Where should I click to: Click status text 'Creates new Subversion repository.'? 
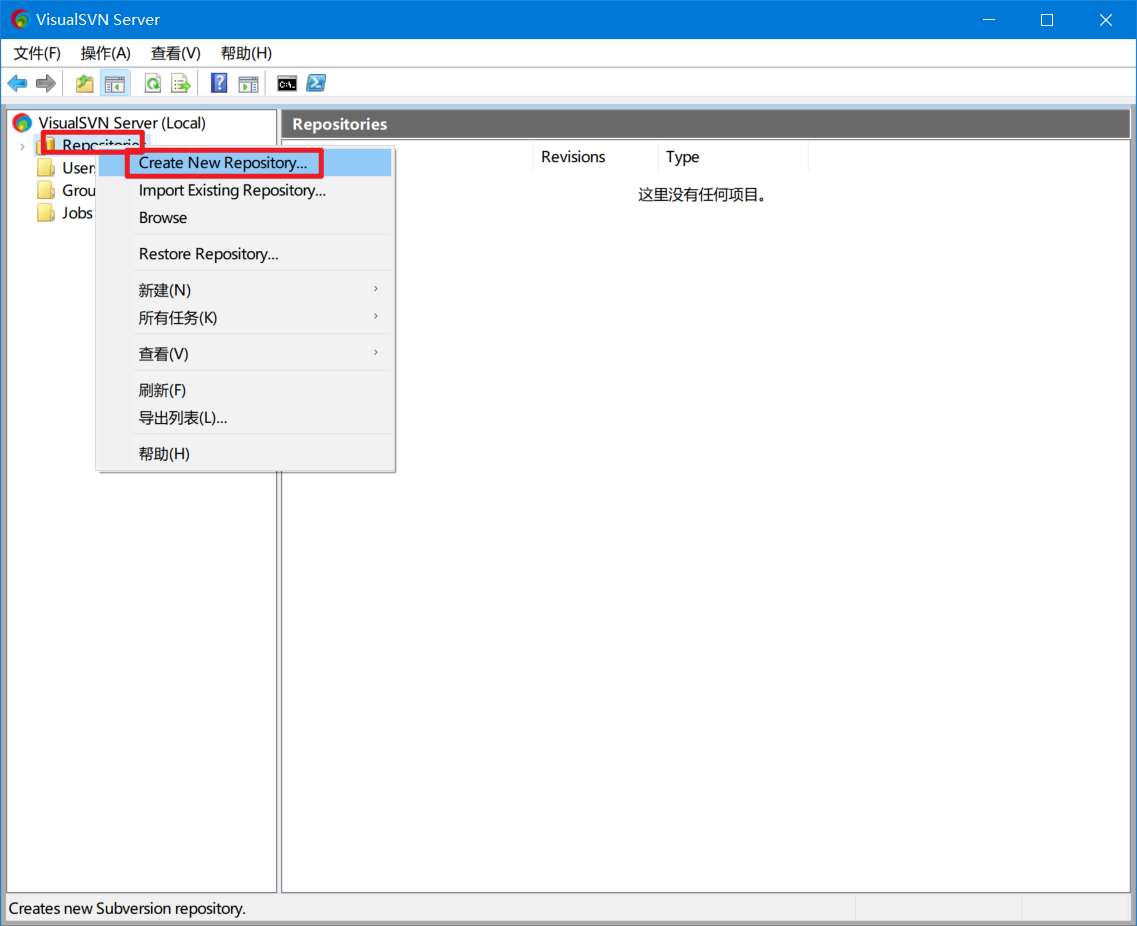tap(127, 908)
